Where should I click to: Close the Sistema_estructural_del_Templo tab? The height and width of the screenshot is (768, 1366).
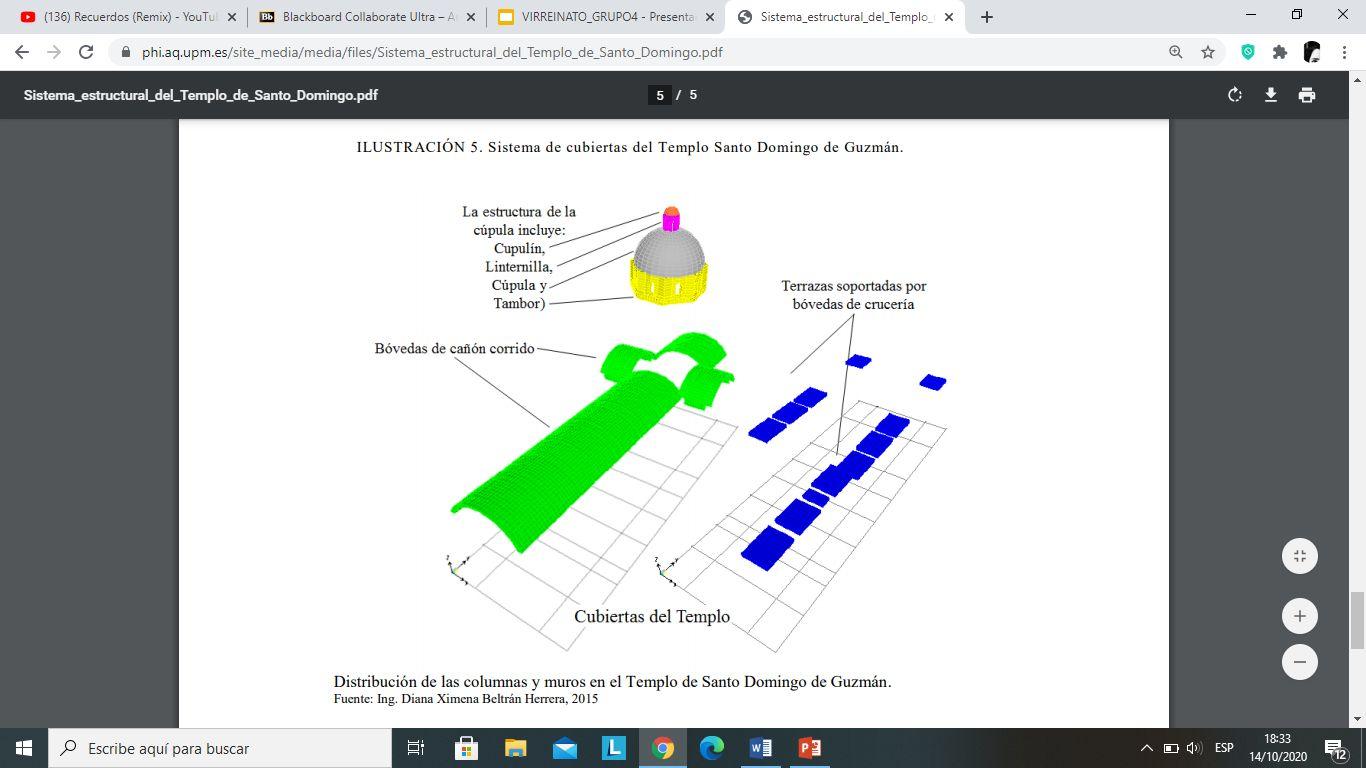pos(949,17)
